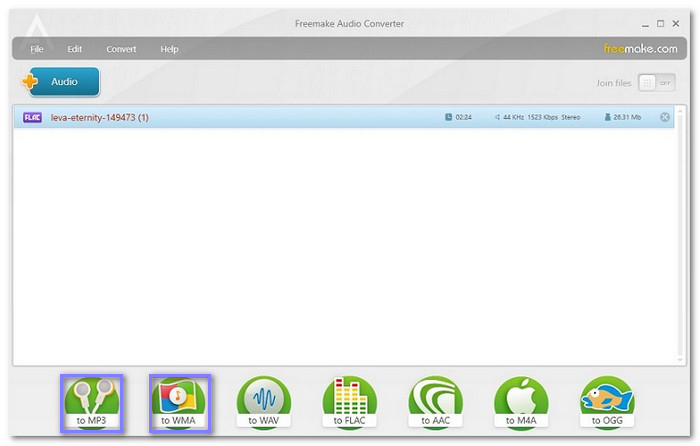
Task: Convert to M4A format
Action: pyautogui.click(x=521, y=403)
